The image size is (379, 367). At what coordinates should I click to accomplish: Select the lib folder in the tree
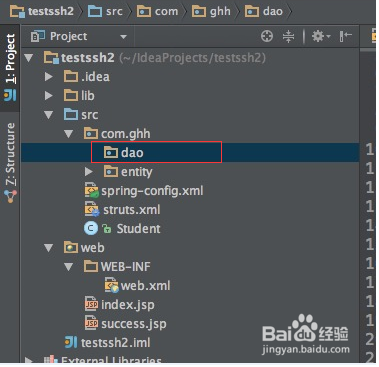(79, 96)
